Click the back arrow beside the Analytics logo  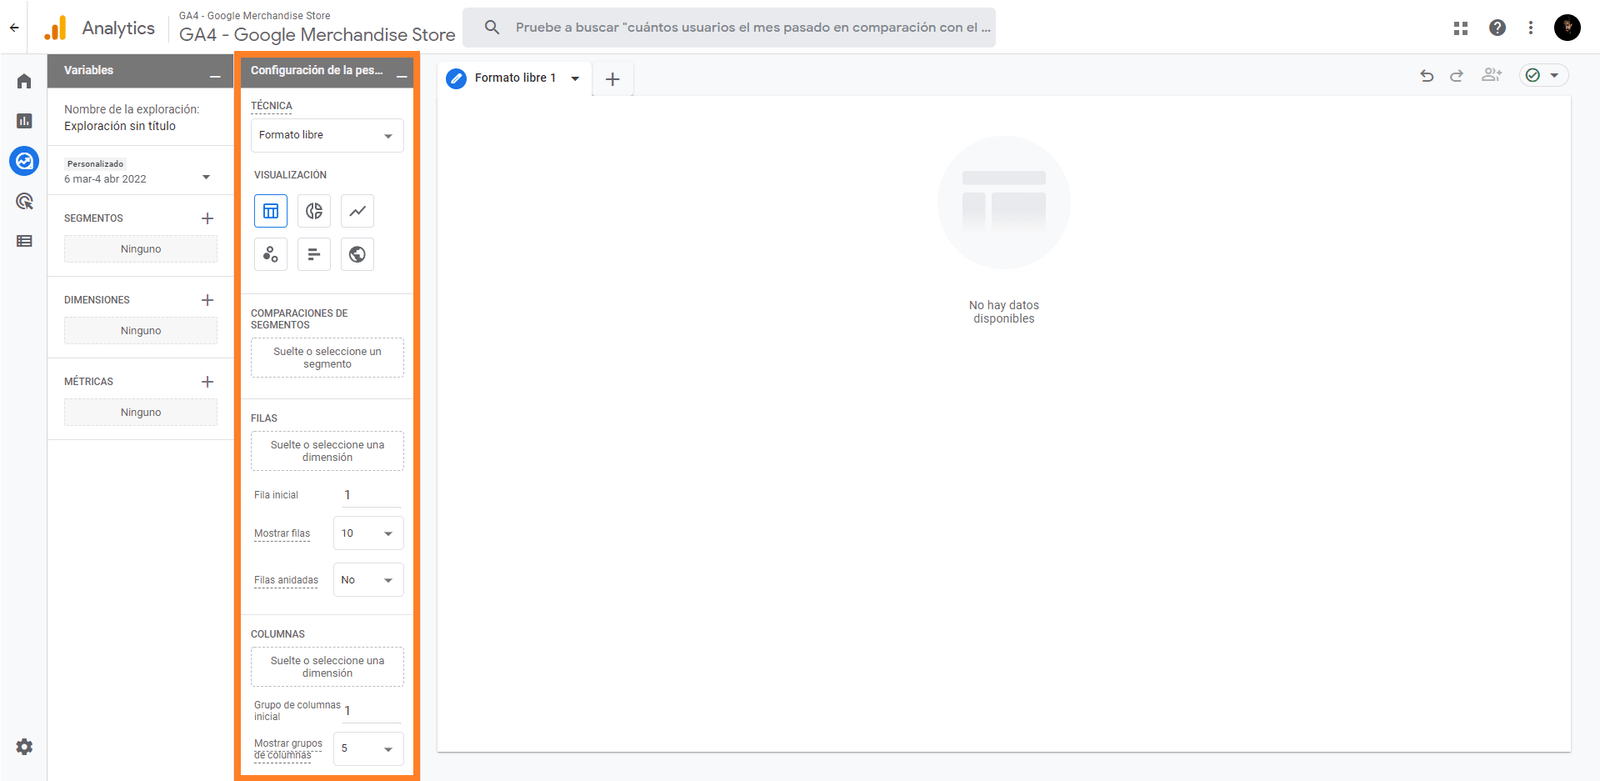[x=14, y=28]
